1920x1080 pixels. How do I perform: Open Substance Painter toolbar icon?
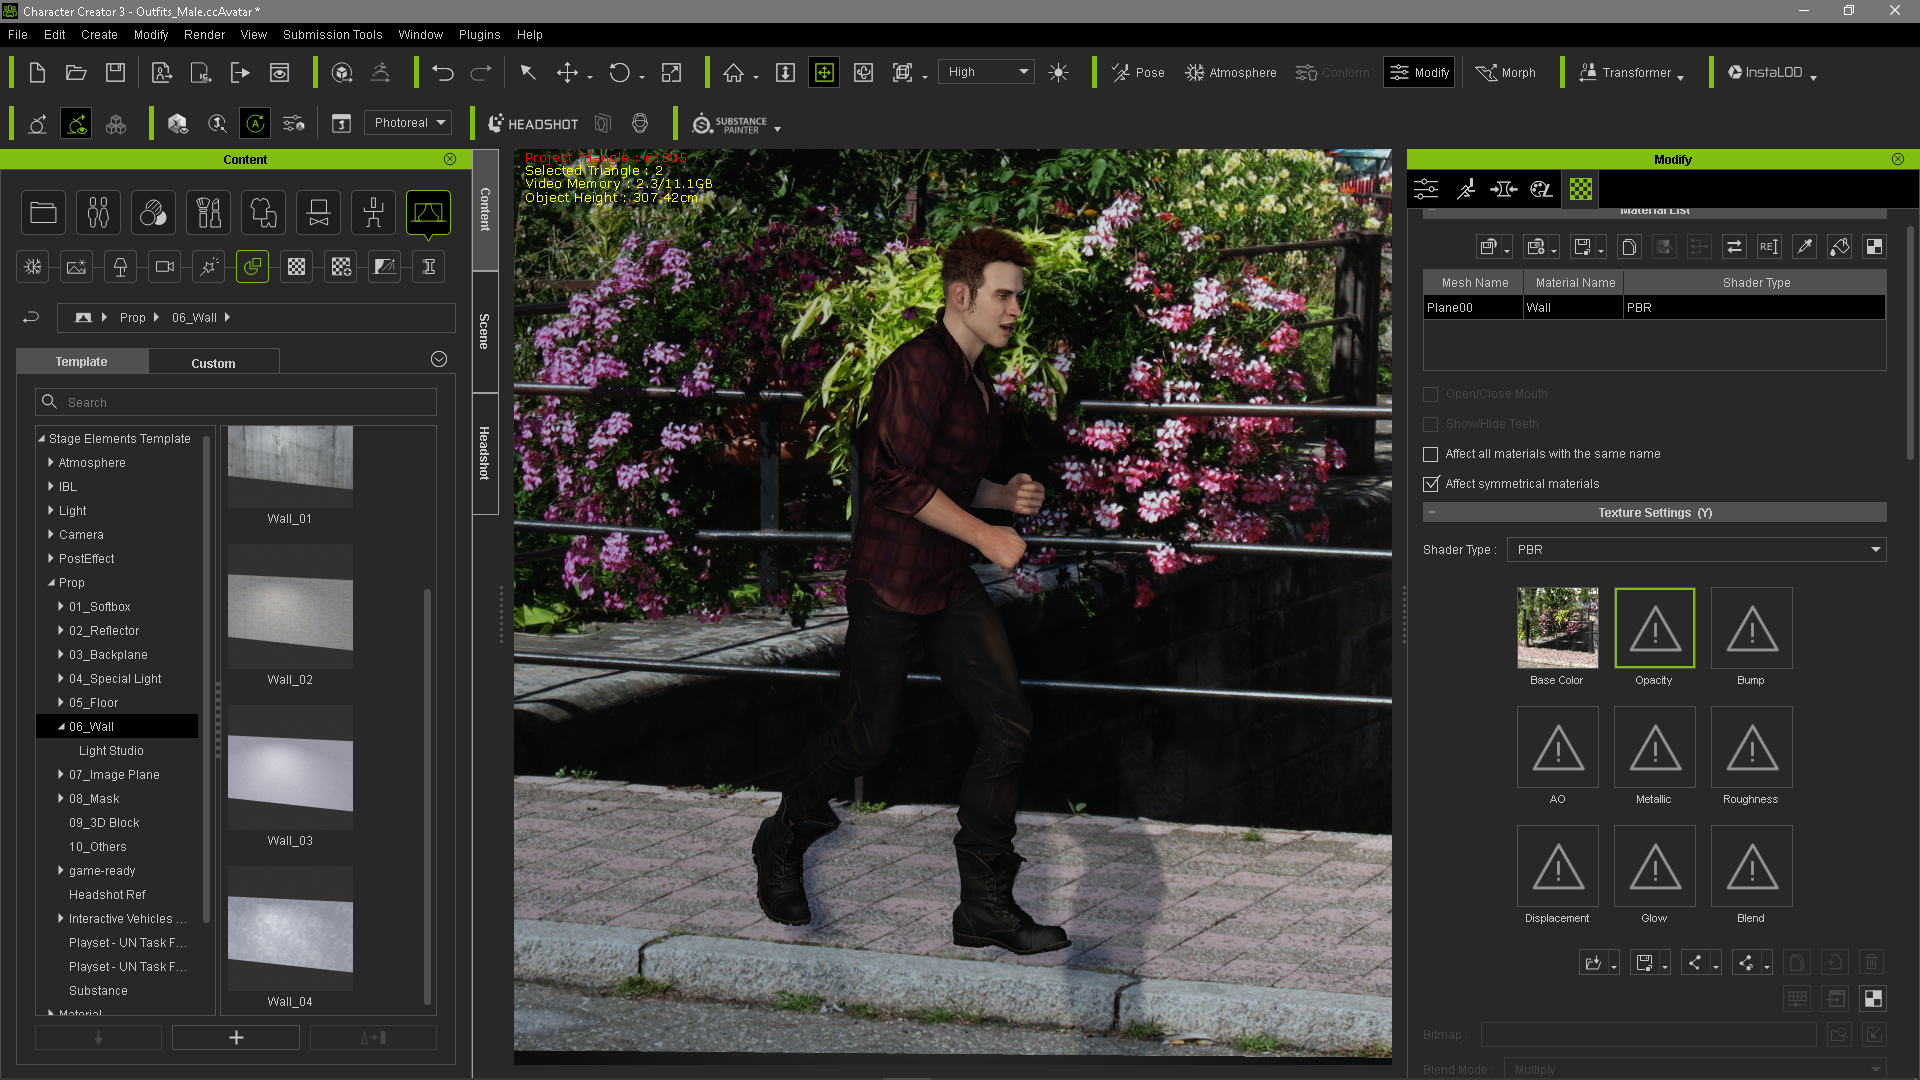point(730,124)
